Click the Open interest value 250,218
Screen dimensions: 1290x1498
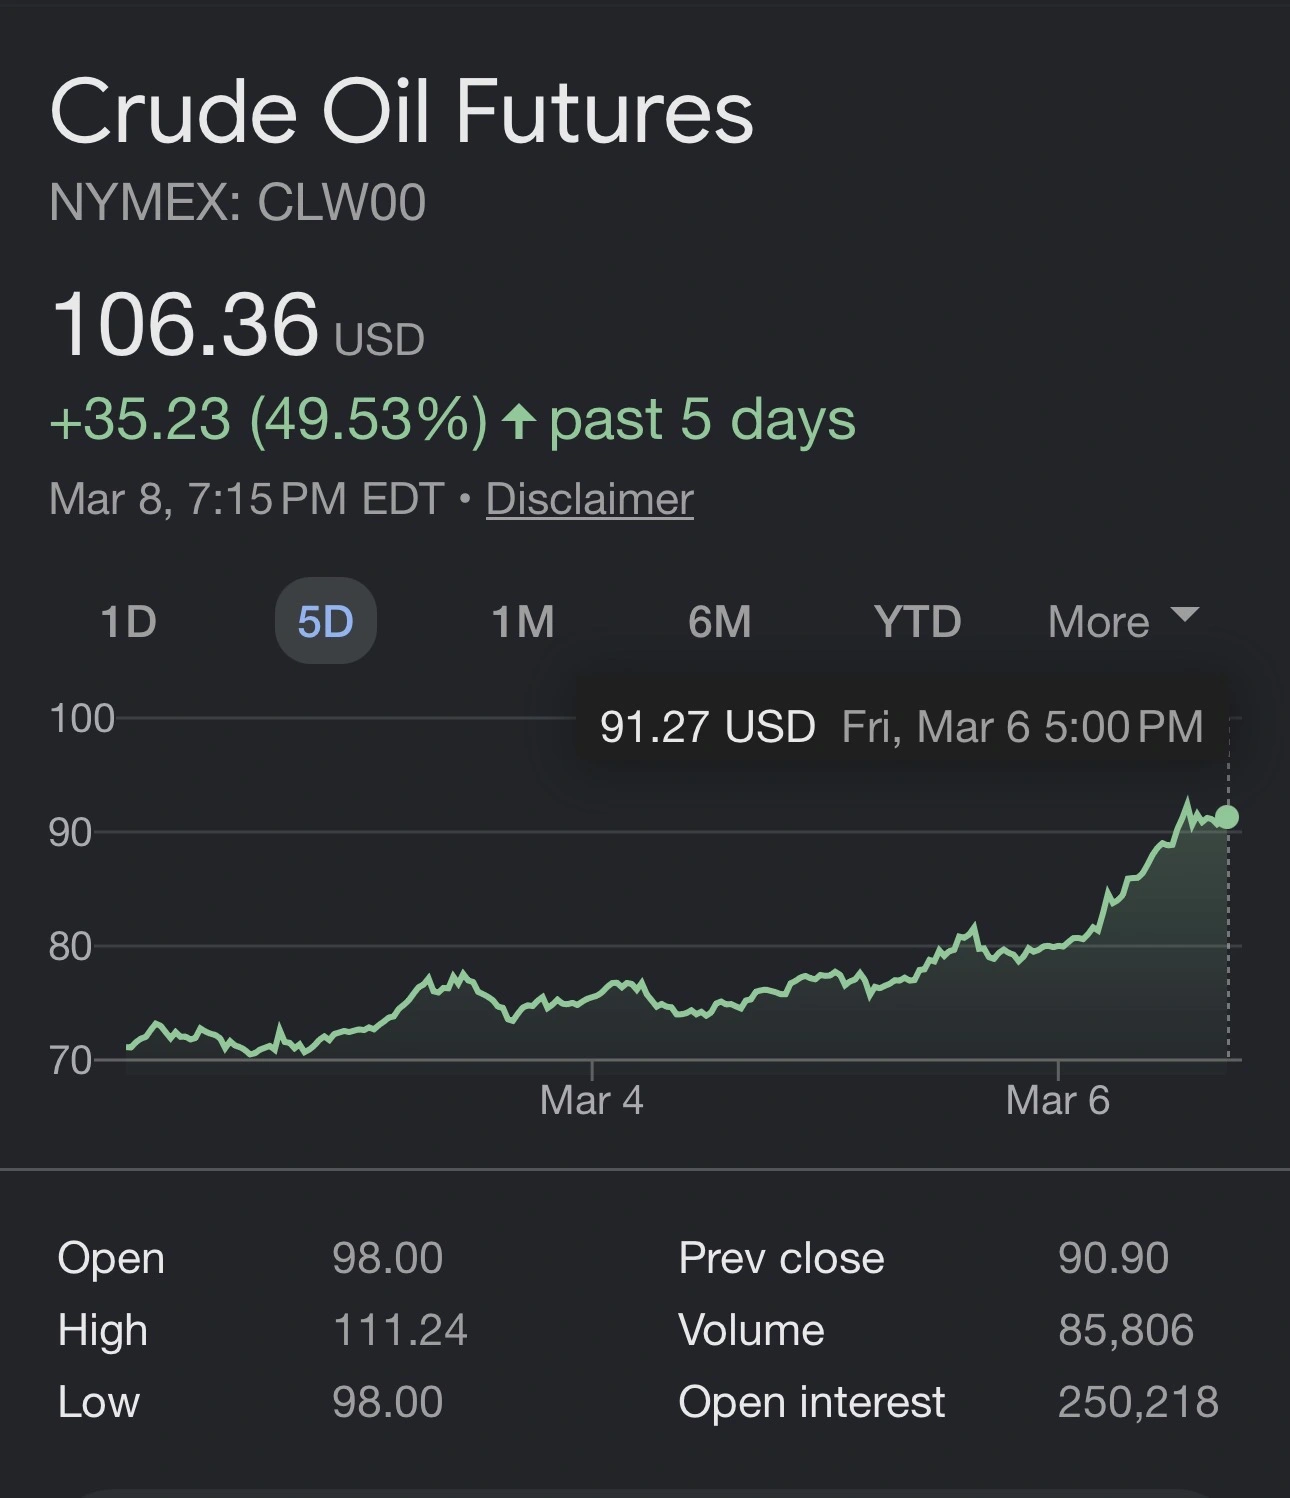pyautogui.click(x=1138, y=1402)
